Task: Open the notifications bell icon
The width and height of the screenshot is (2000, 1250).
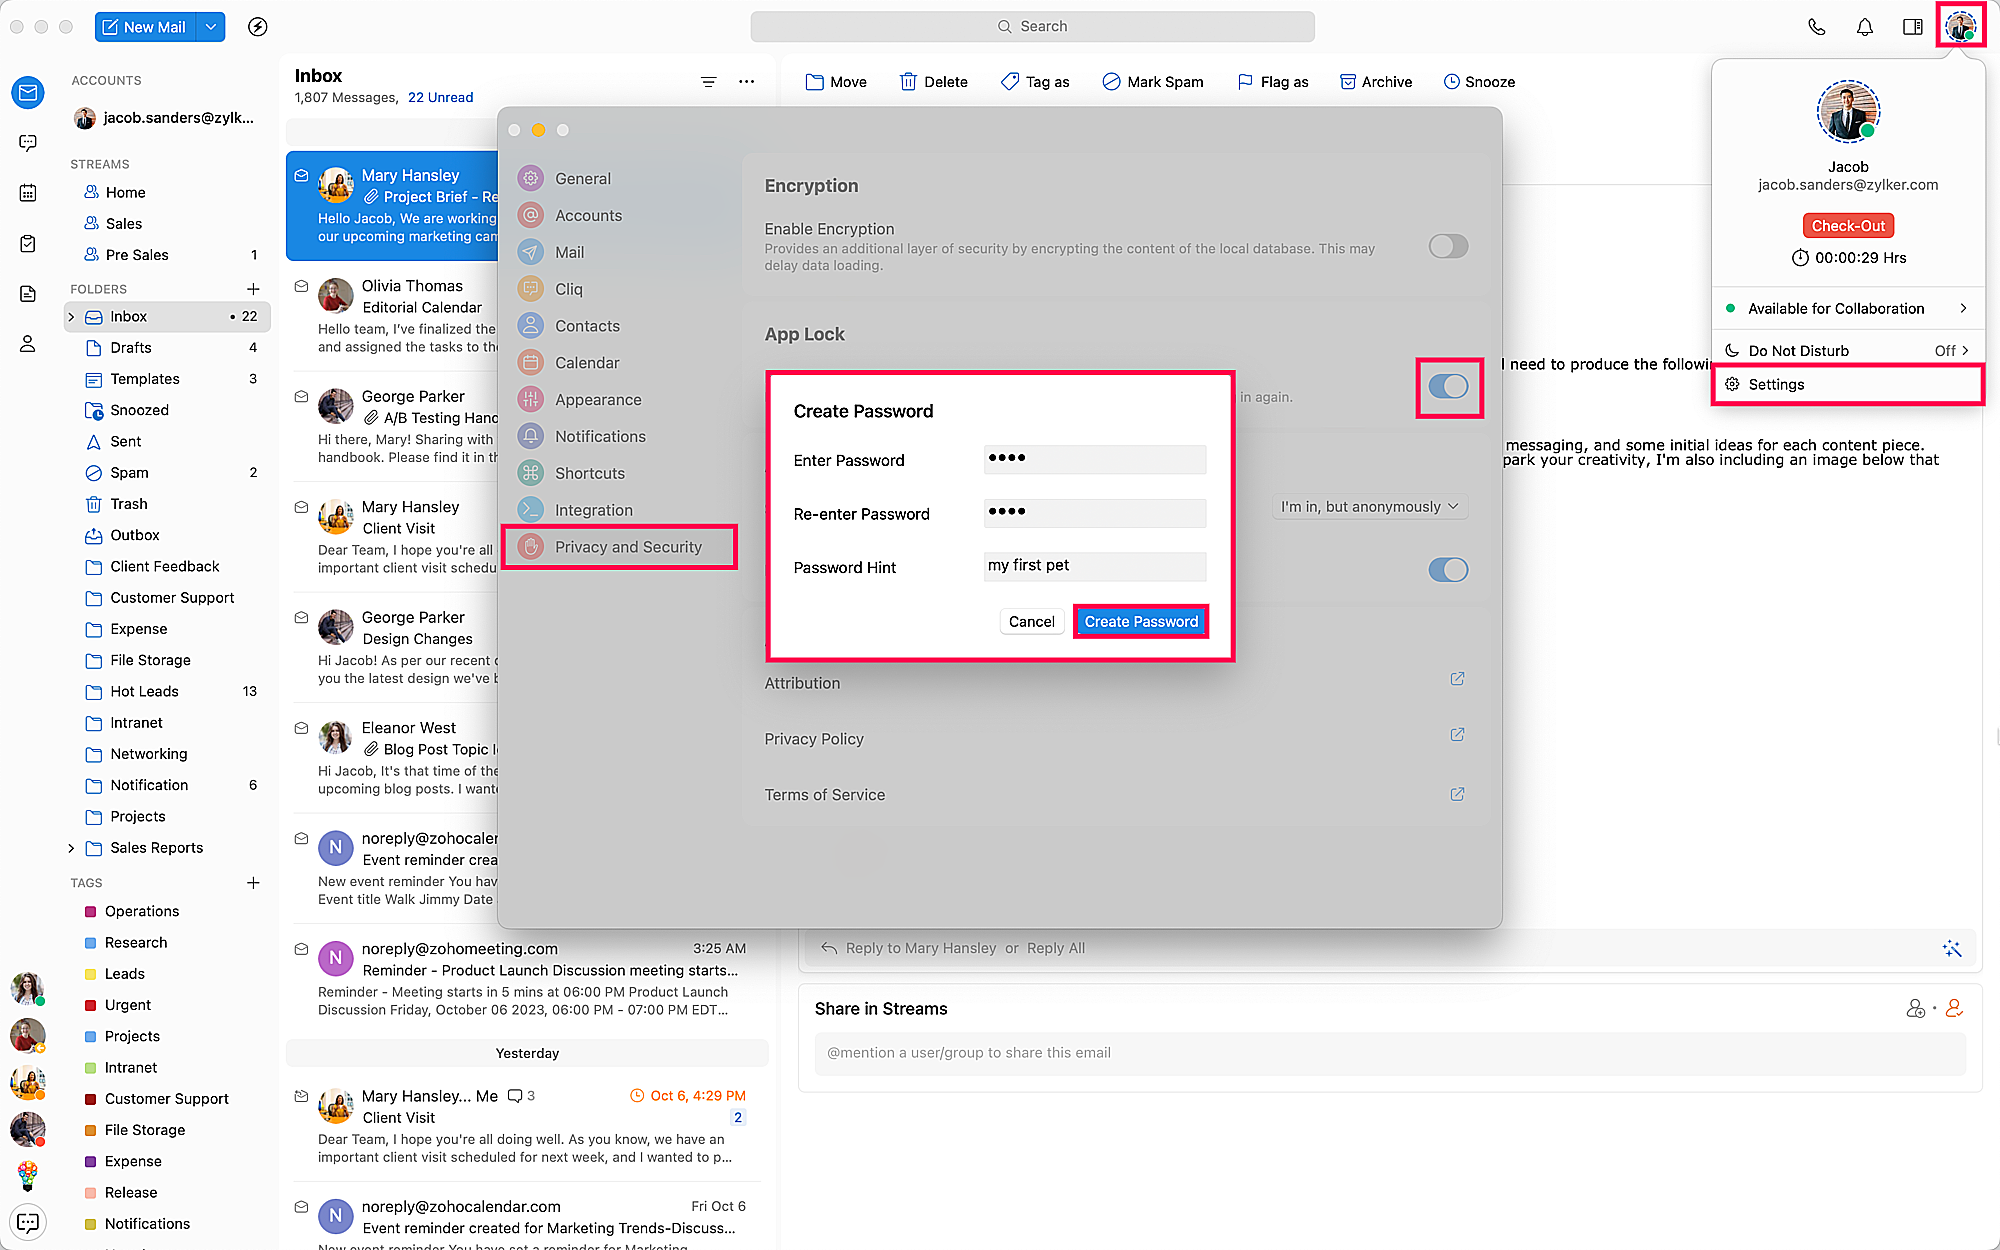Action: [x=1864, y=27]
